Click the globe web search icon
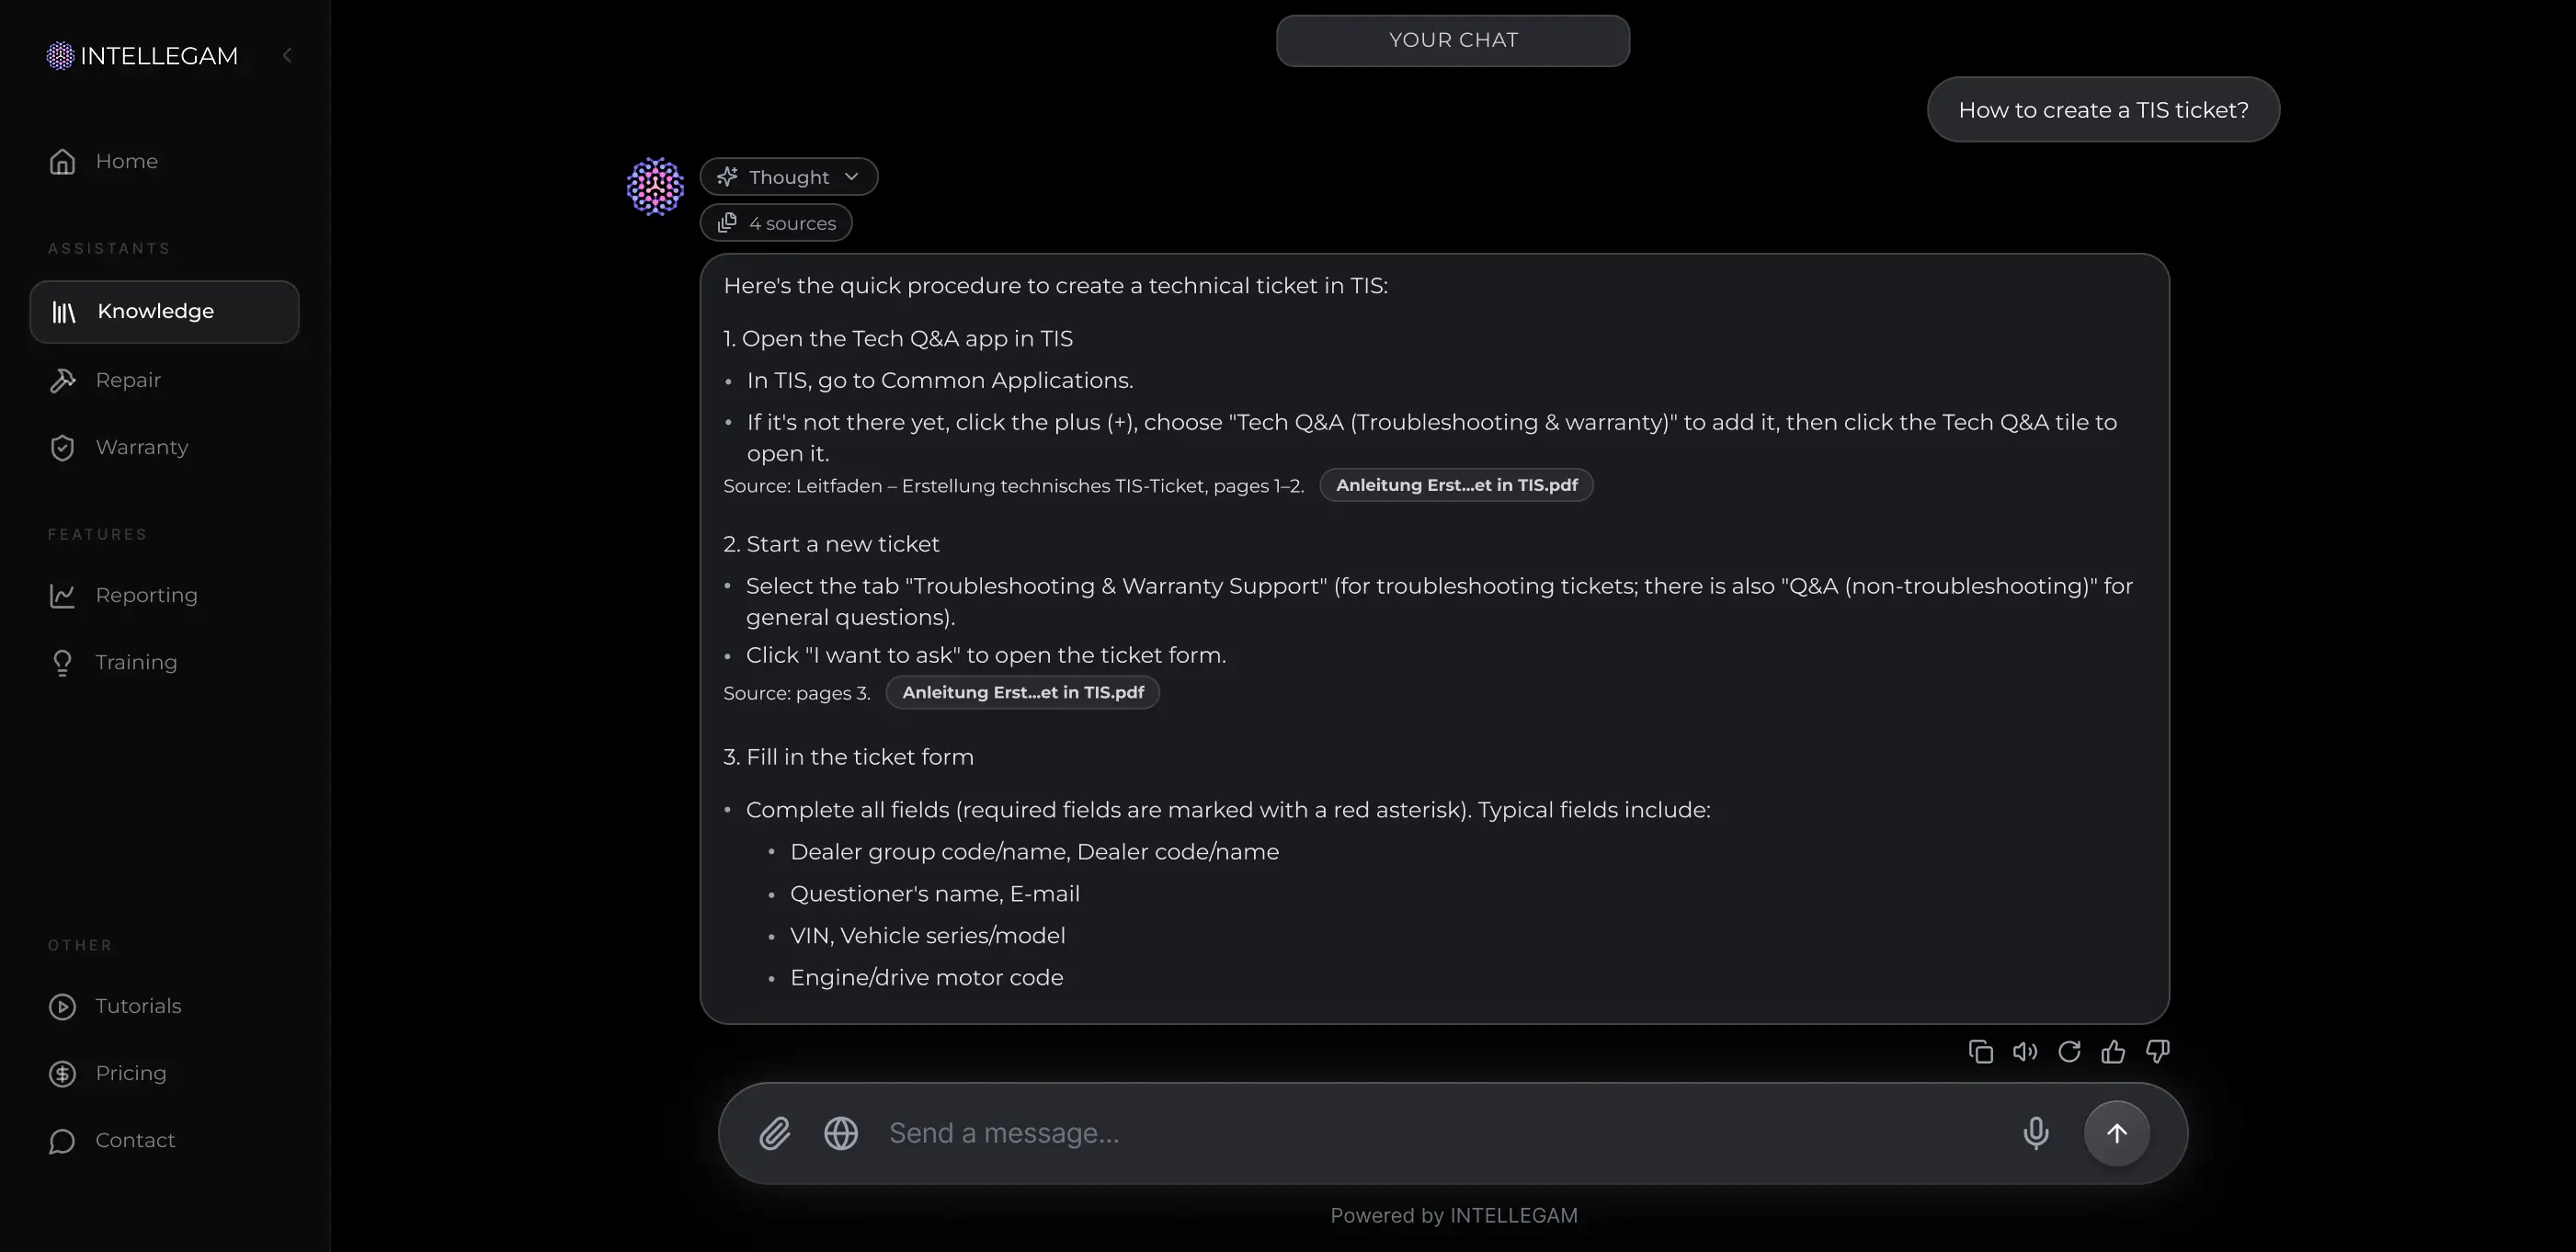This screenshot has height=1252, width=2576. [x=841, y=1133]
